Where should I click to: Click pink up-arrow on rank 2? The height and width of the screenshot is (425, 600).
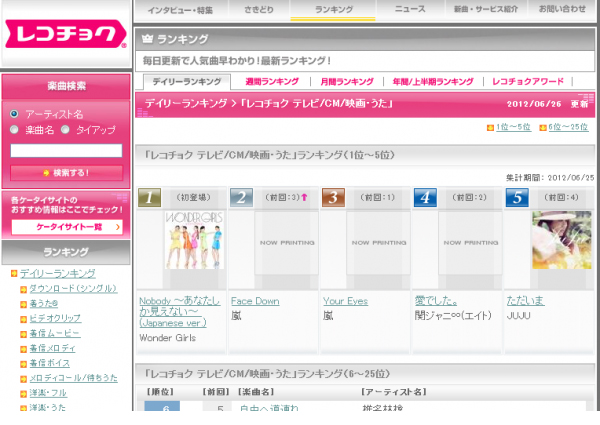[304, 197]
